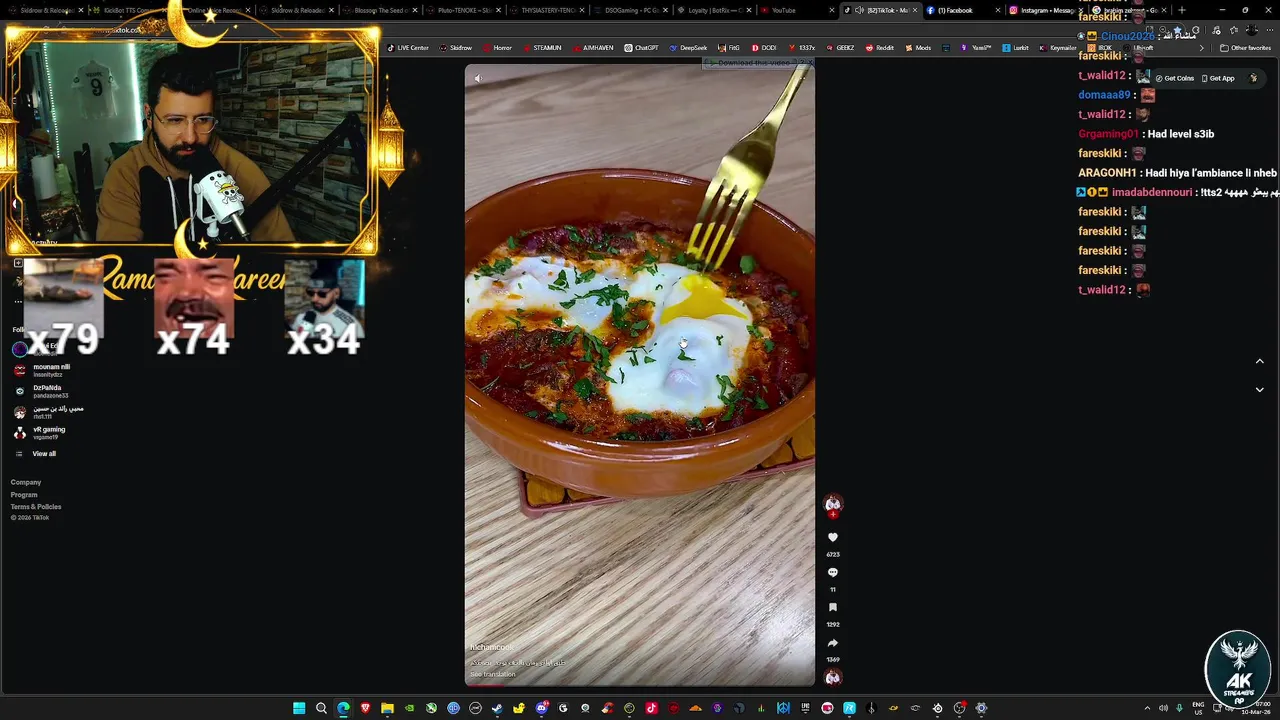Open ChatGPT bookmark

[641, 48]
